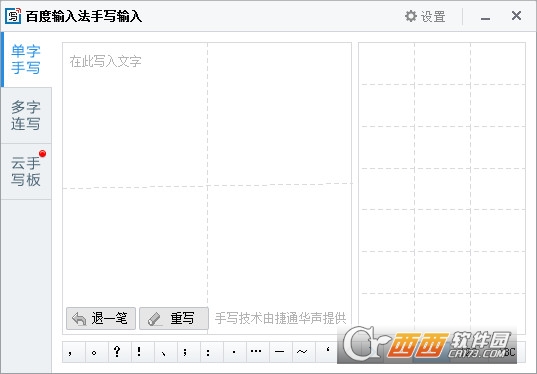Insert enumeration comma 、 punctuation
Viewport: 537px width, 374px height.
166,352
